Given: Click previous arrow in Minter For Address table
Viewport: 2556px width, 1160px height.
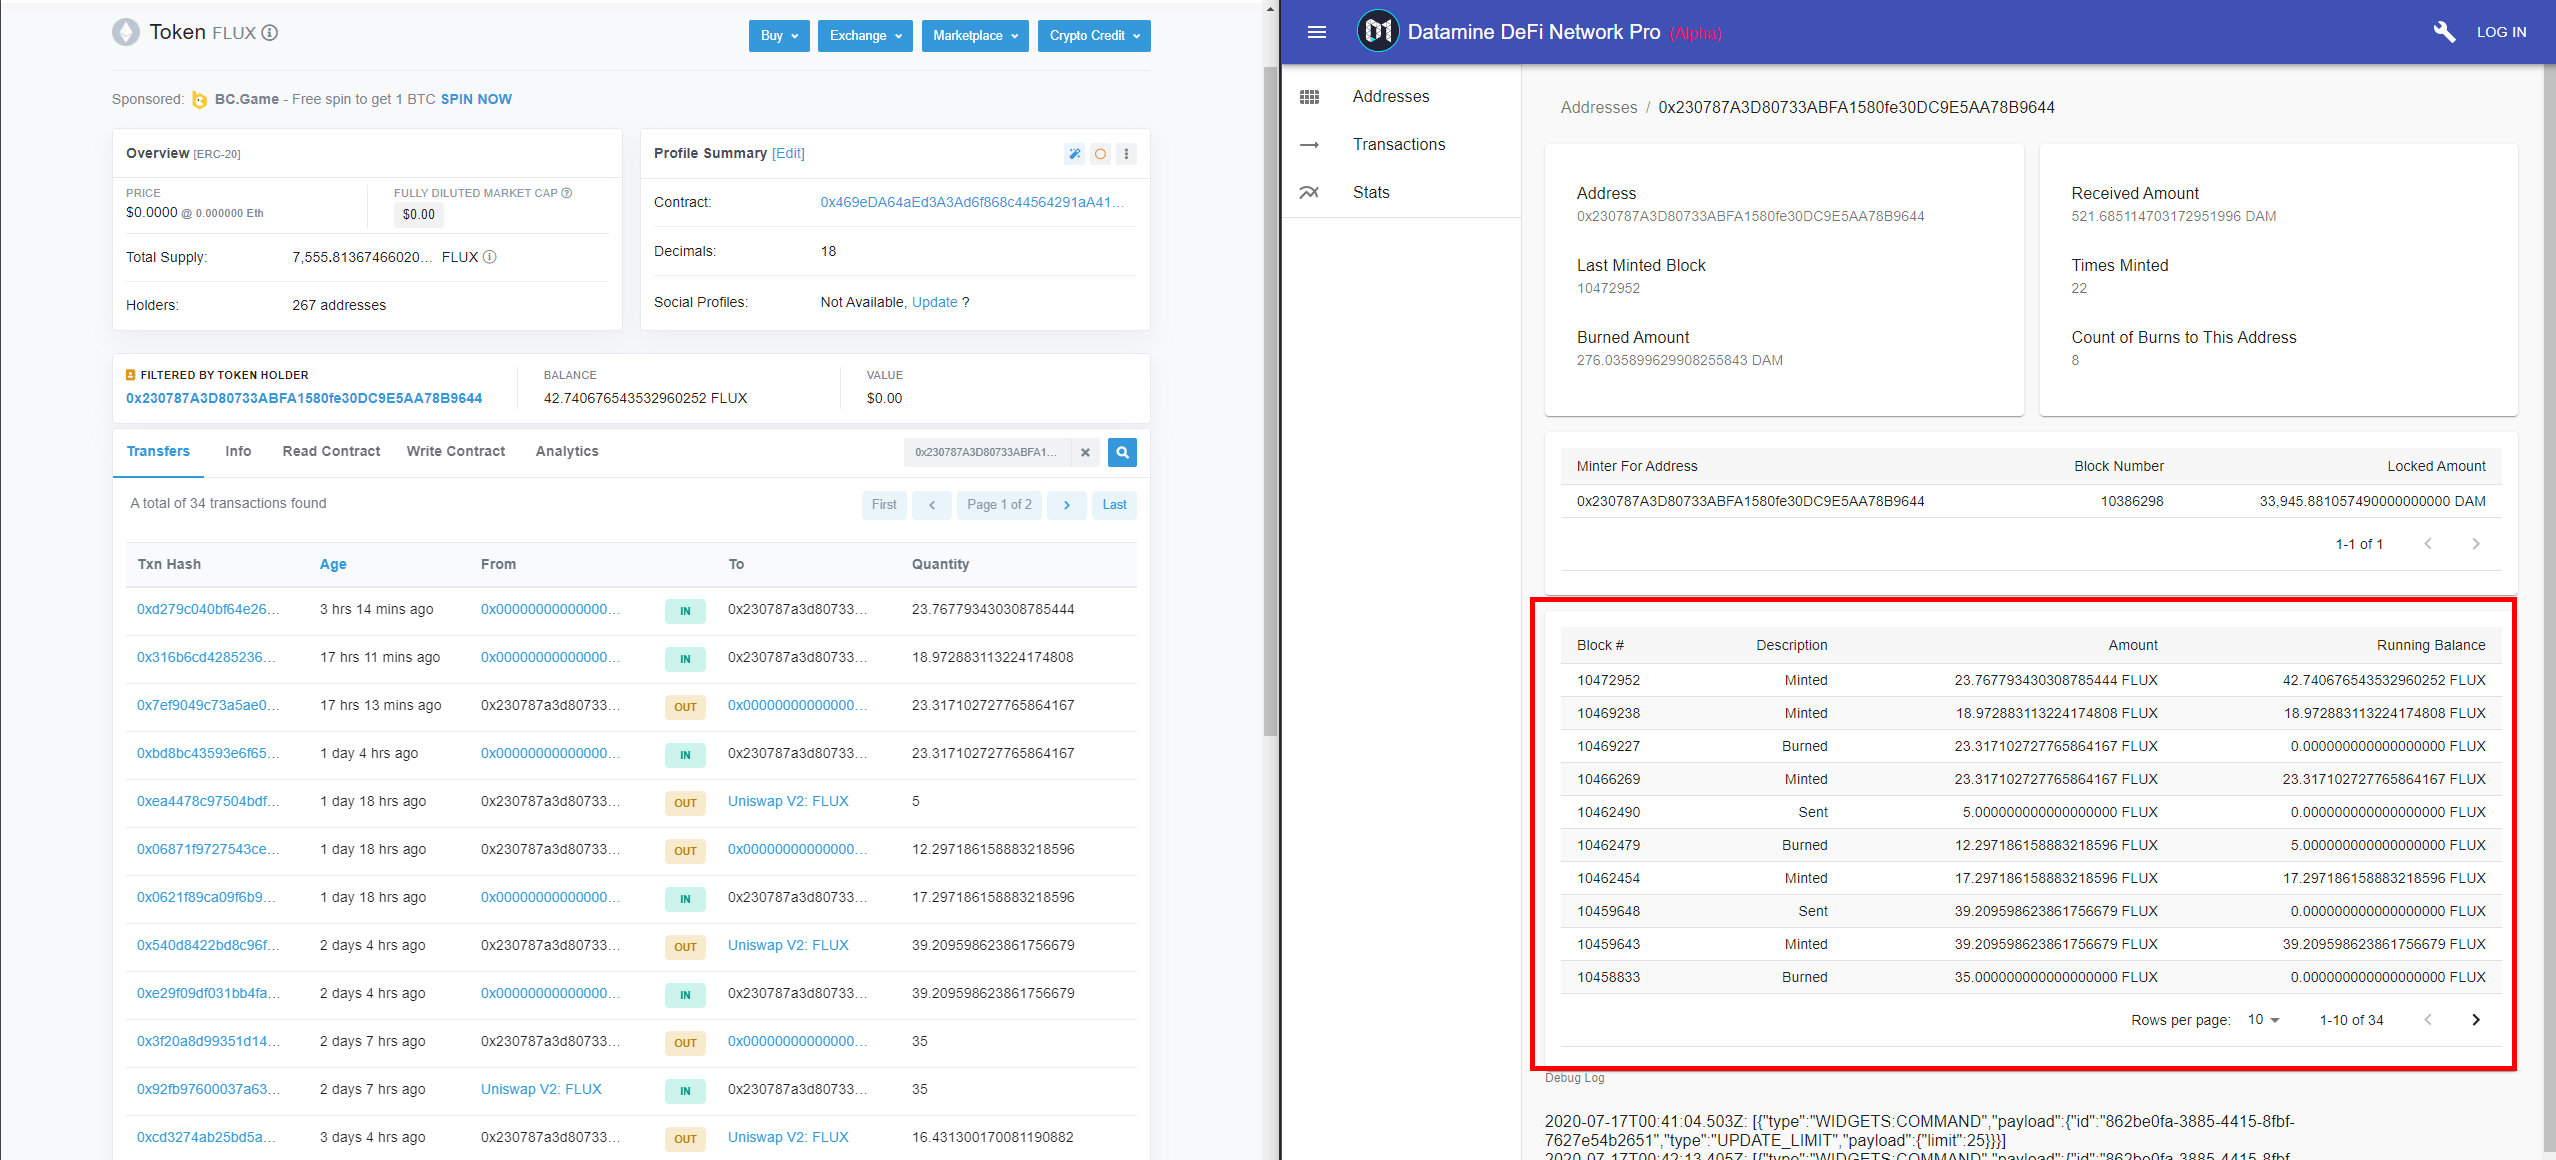Looking at the screenshot, I should pyautogui.click(x=2428, y=544).
